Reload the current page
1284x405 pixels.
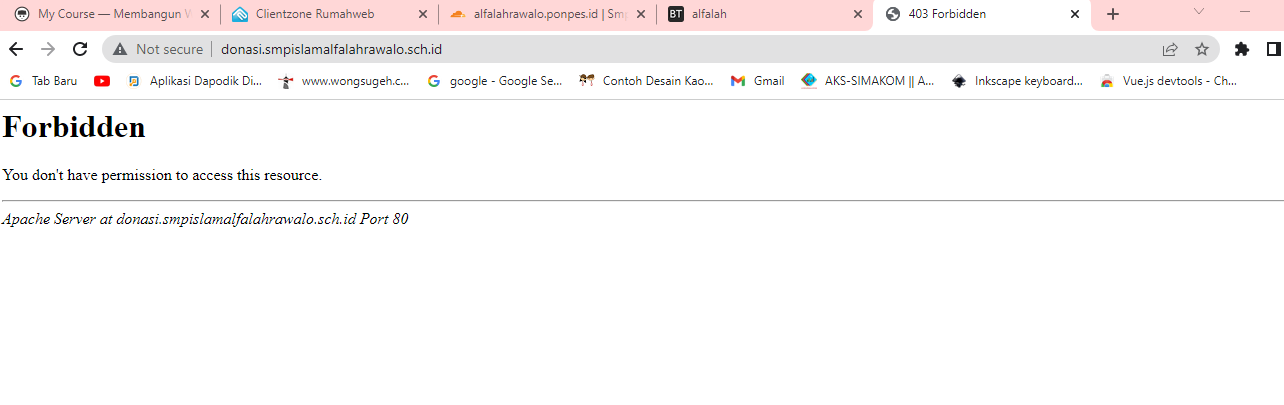point(80,49)
